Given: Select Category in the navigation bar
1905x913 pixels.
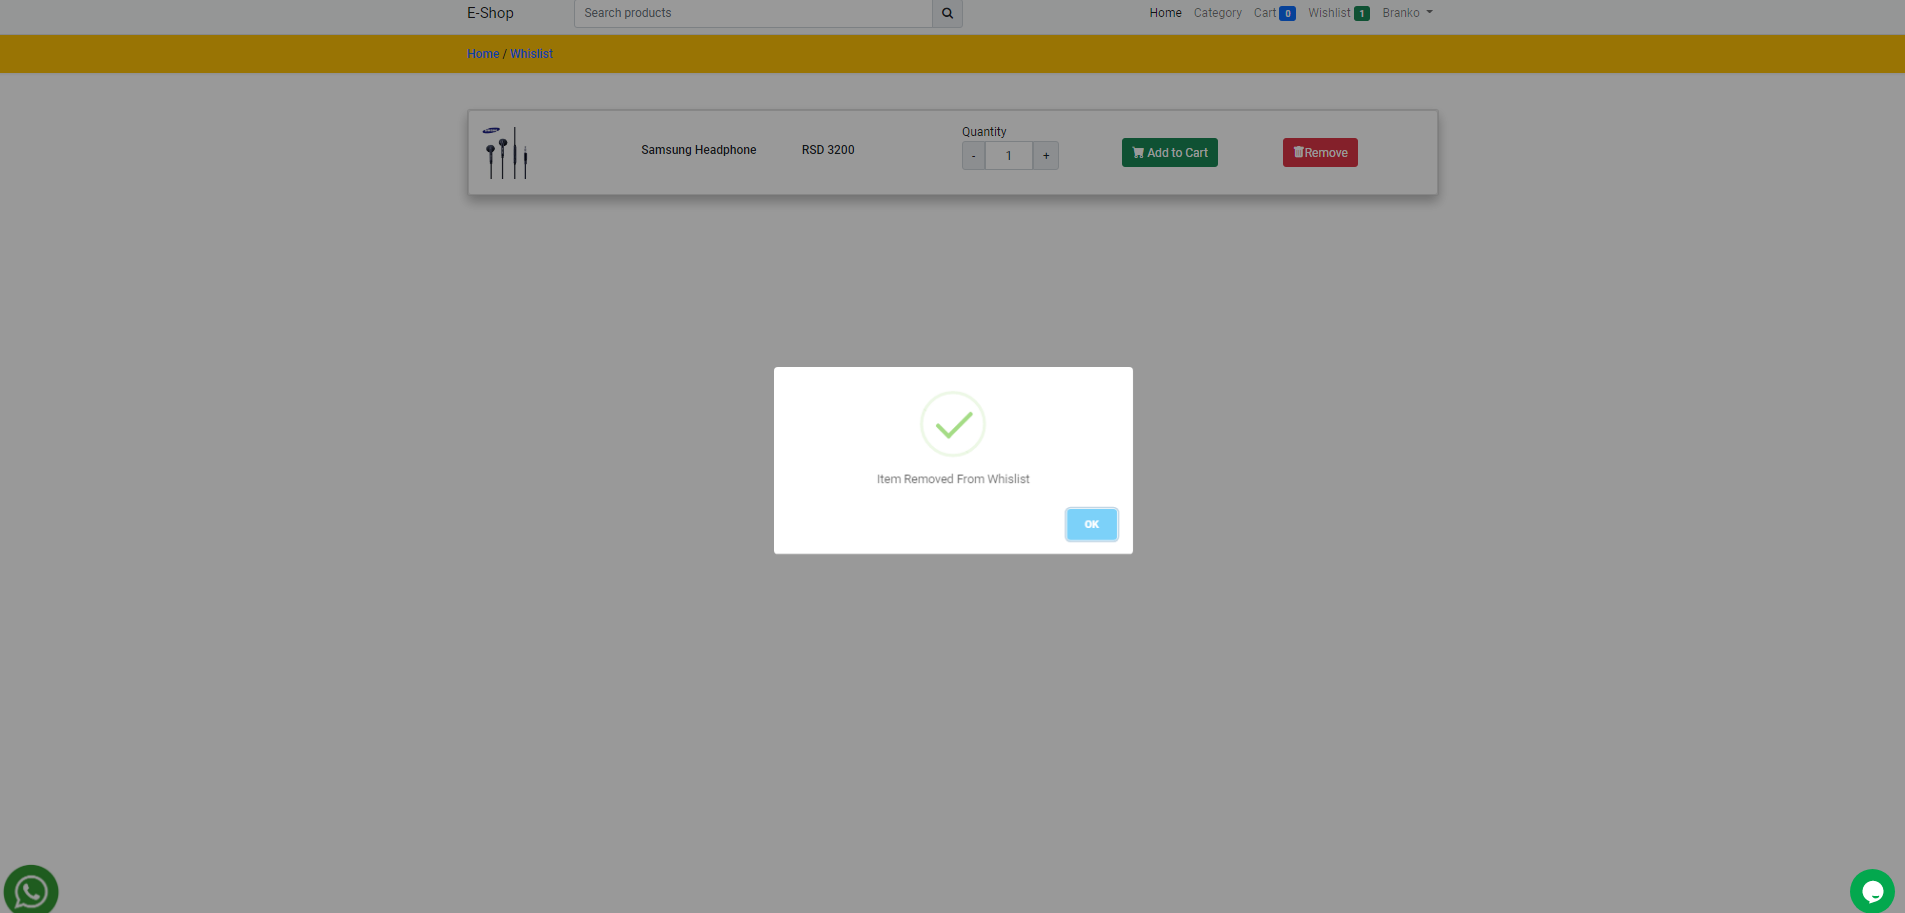Looking at the screenshot, I should [x=1217, y=12].
